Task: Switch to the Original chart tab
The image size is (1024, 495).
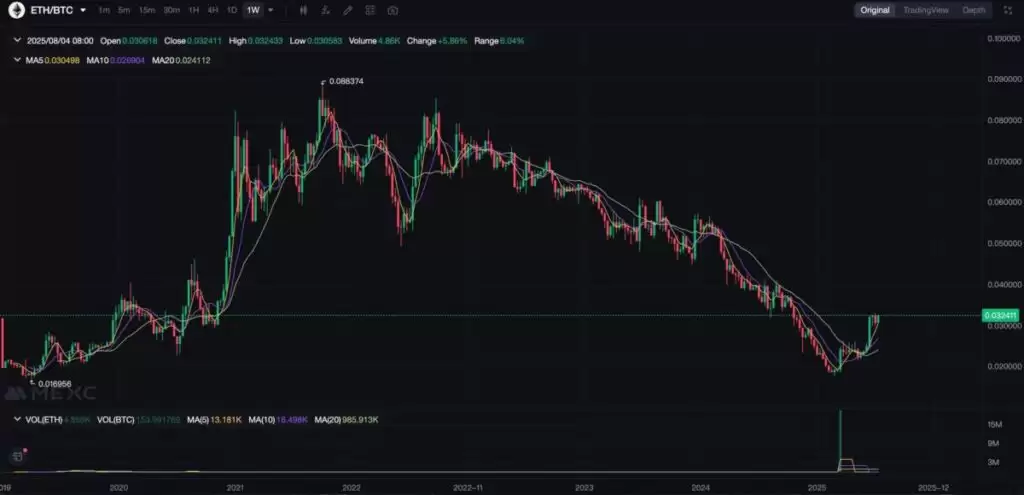Action: (874, 10)
